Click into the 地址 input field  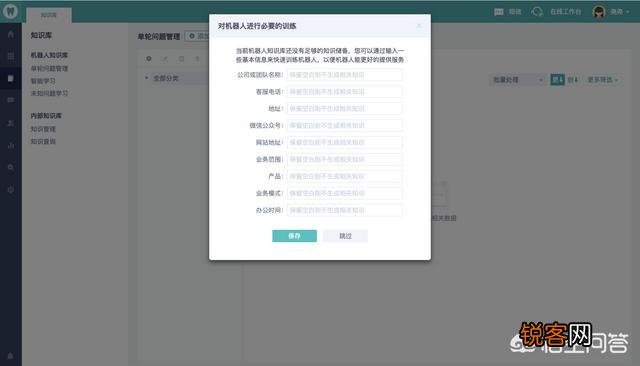[344, 109]
